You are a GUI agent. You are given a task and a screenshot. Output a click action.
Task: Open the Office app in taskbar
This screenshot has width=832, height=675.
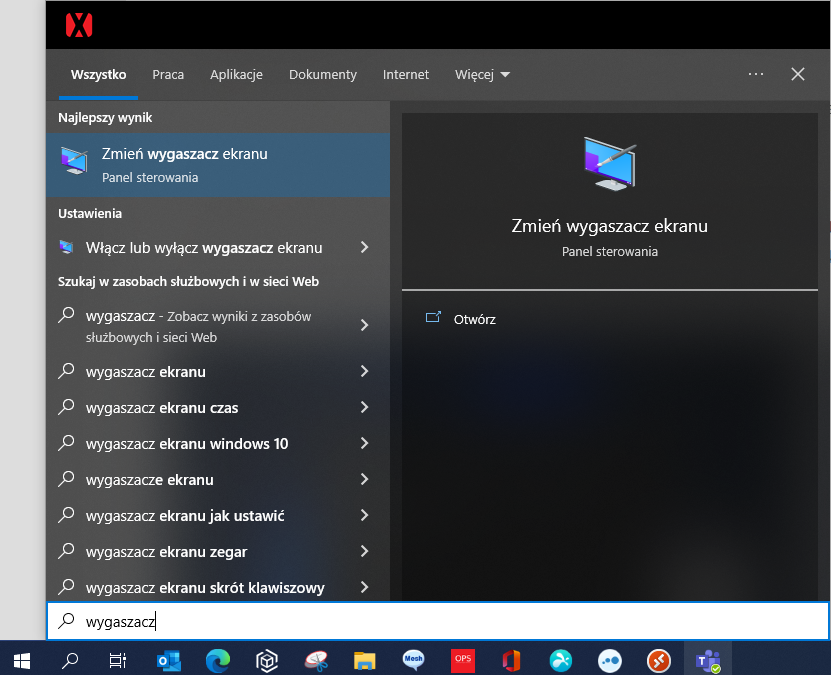[x=512, y=661]
